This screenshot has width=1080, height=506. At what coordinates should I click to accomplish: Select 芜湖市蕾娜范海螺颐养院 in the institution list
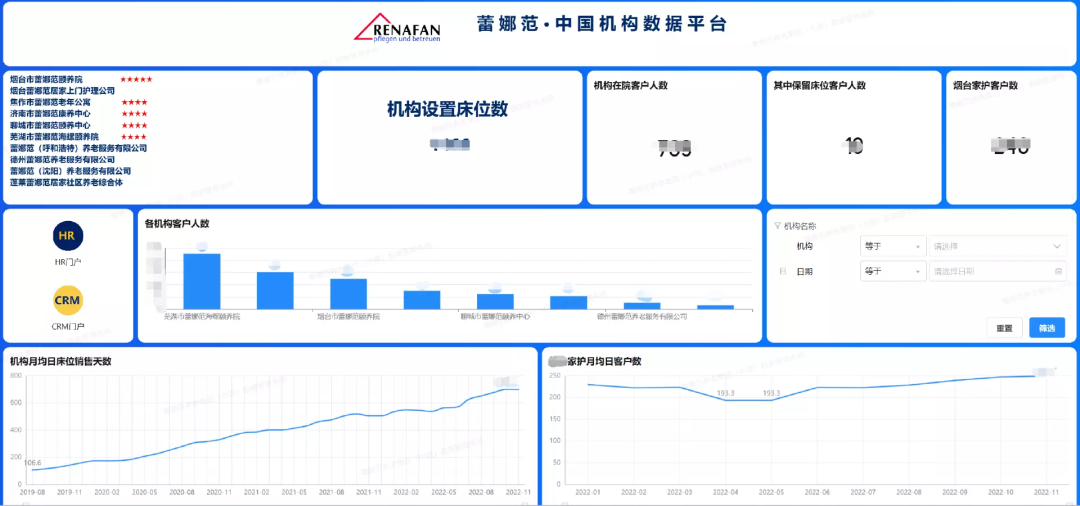(54, 136)
